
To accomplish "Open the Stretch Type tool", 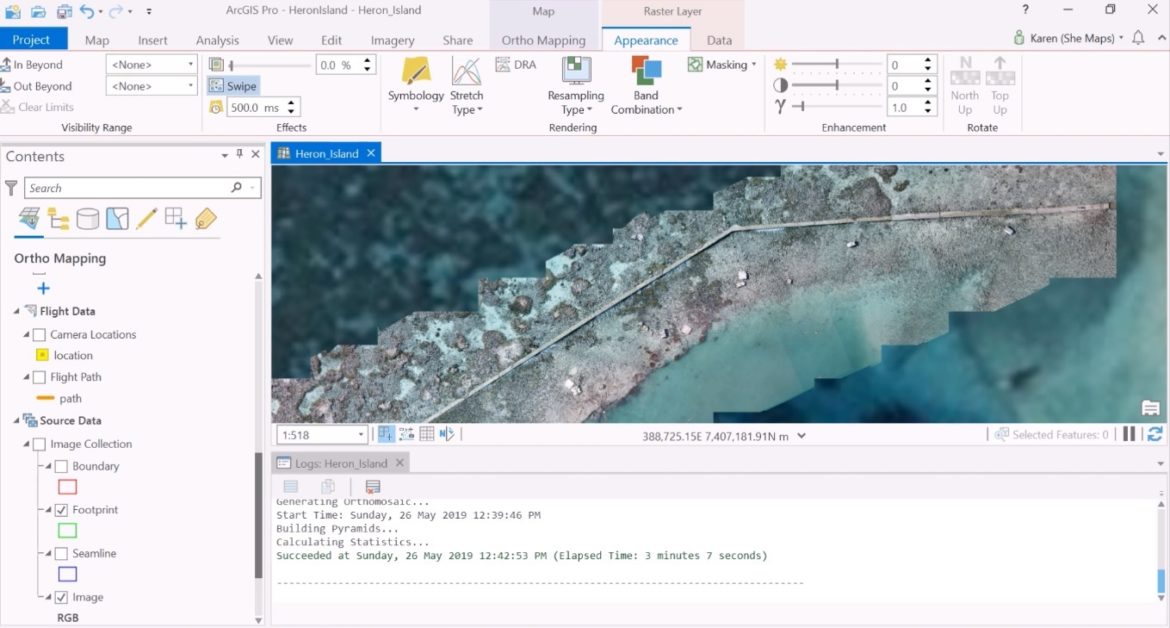I will [x=466, y=84].
